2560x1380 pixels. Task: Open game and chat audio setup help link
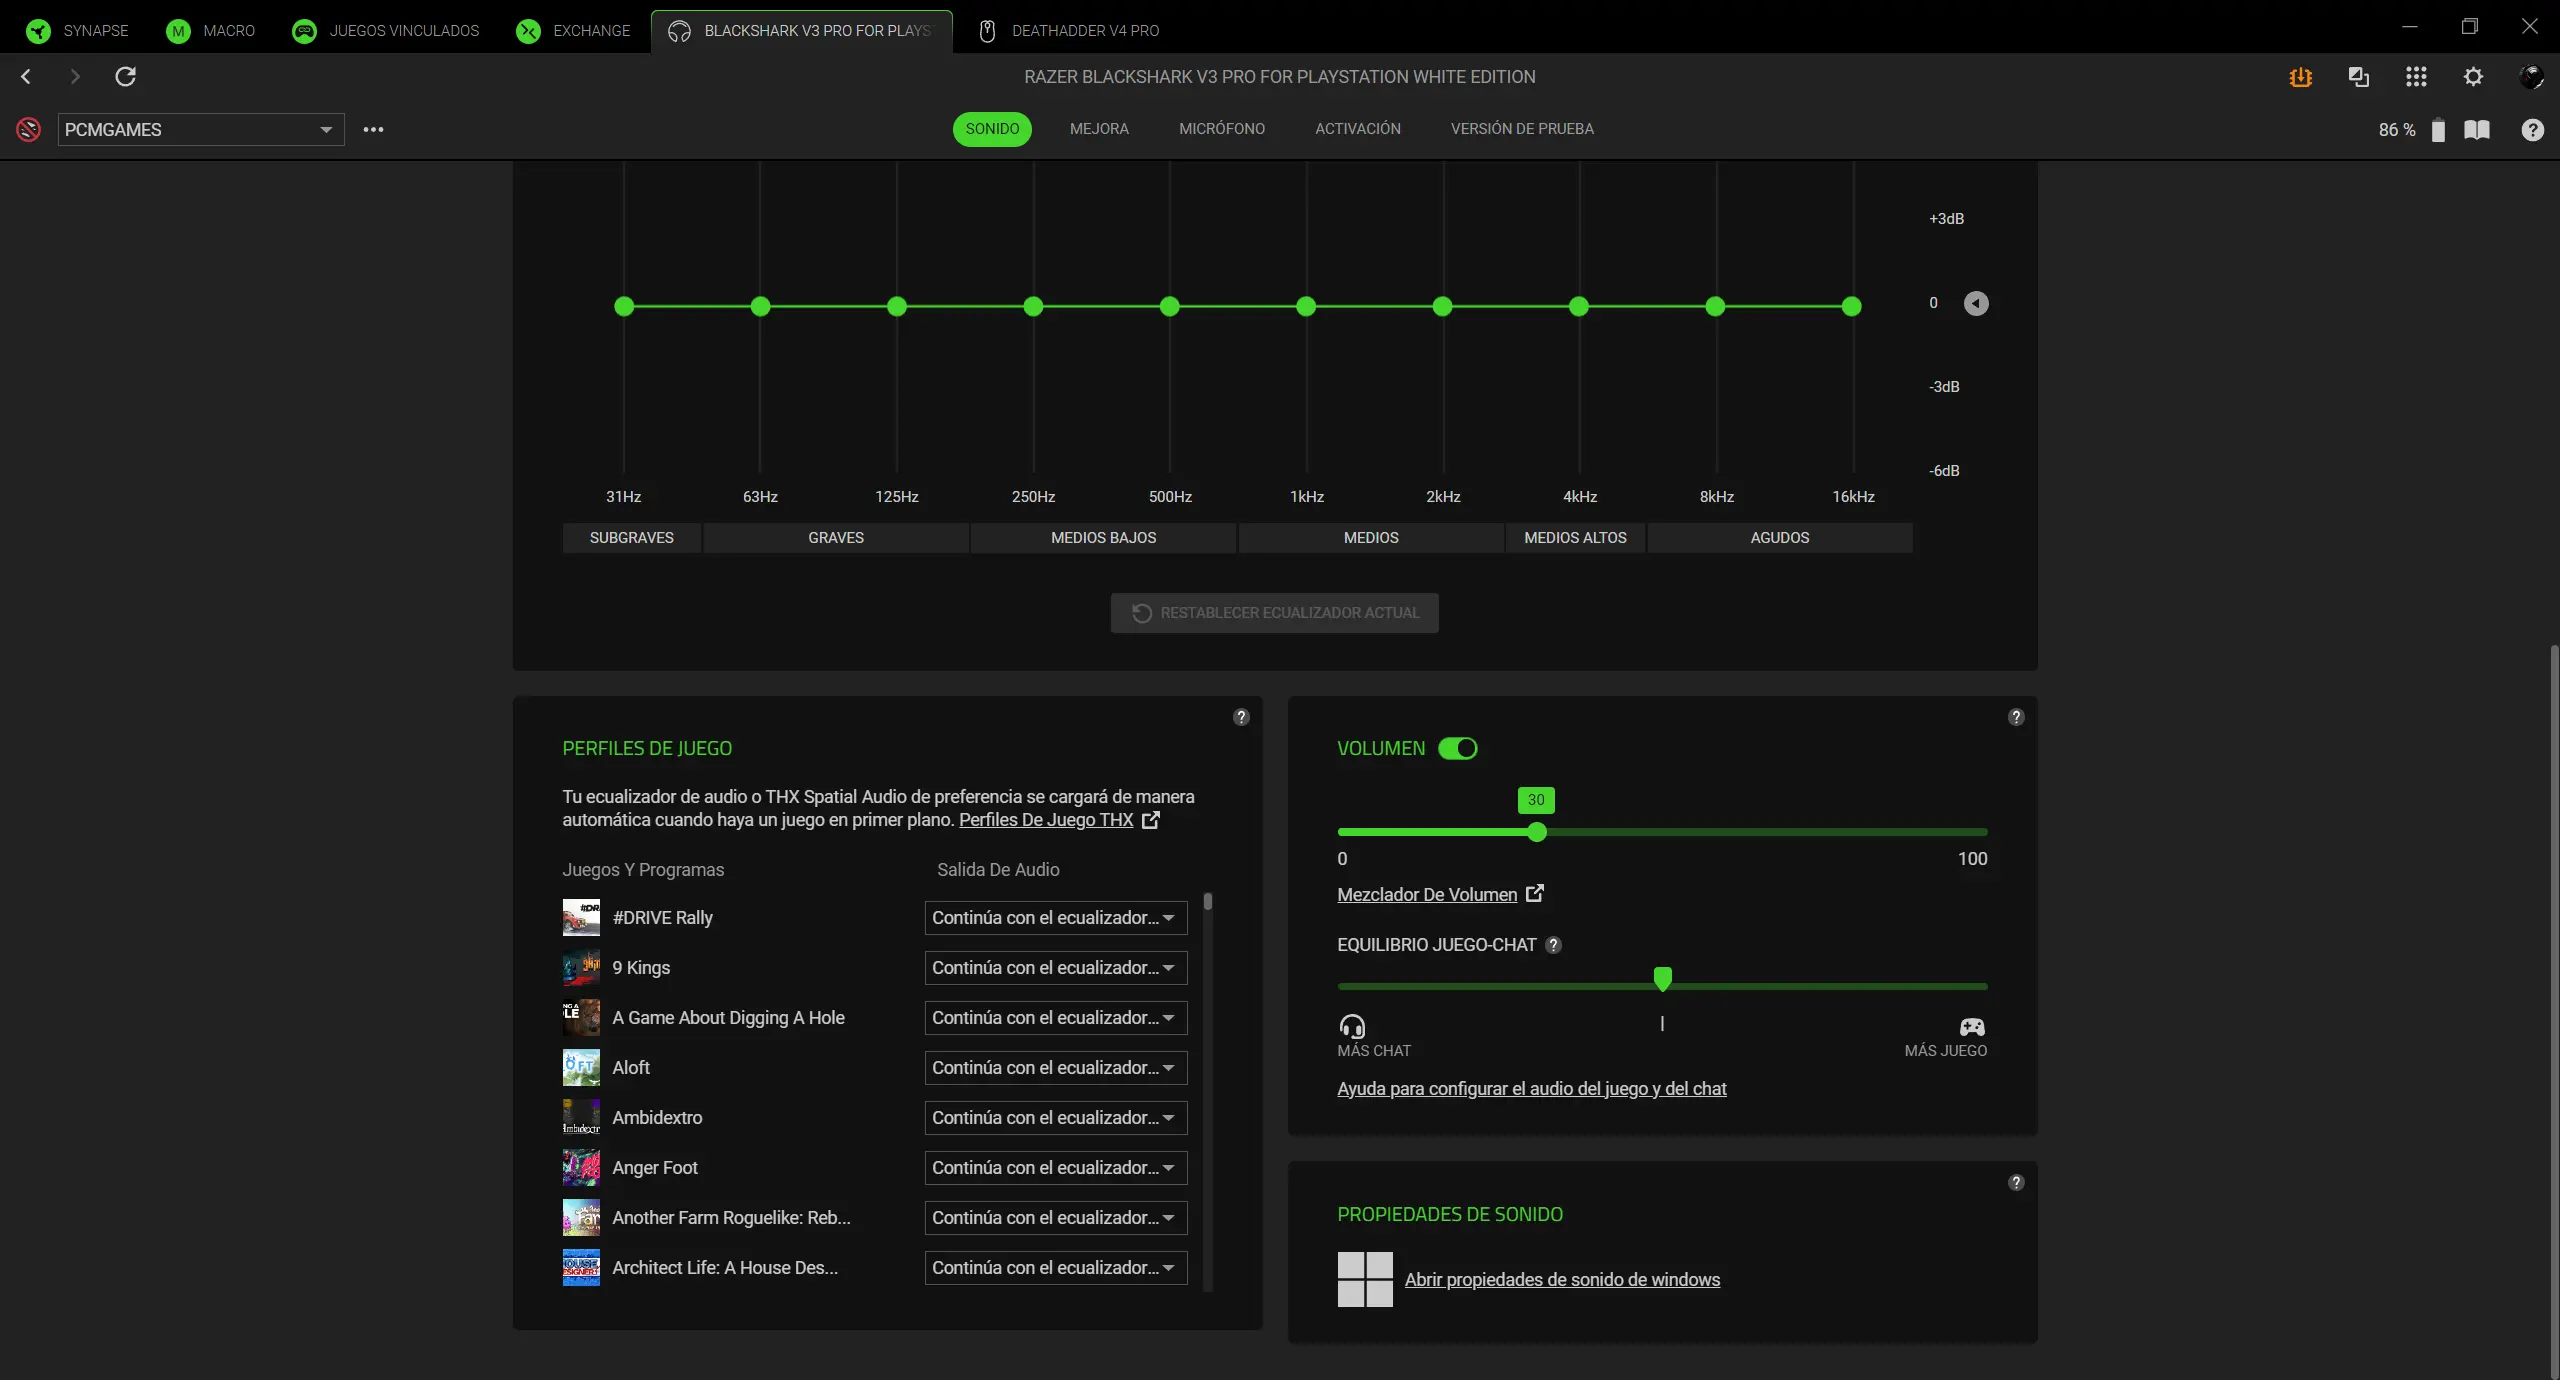point(1532,1089)
